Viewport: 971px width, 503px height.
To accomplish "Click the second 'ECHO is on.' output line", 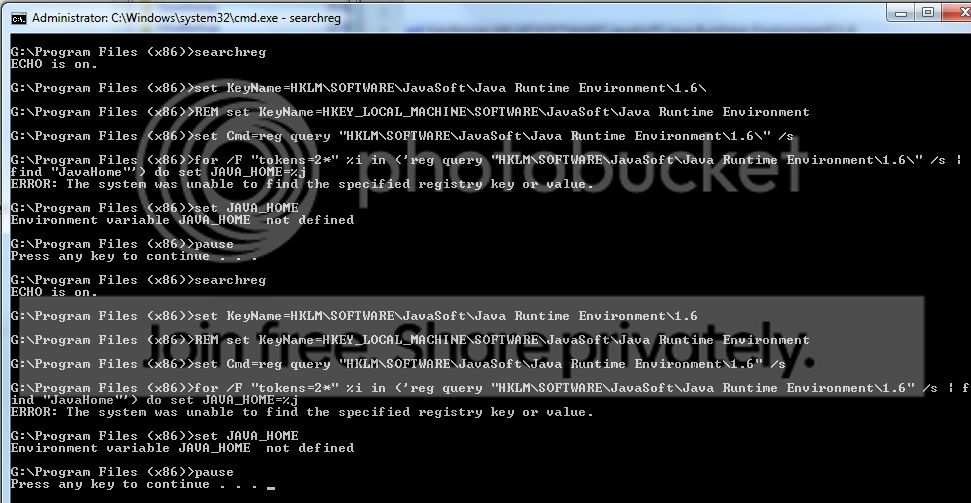I will click(x=54, y=292).
